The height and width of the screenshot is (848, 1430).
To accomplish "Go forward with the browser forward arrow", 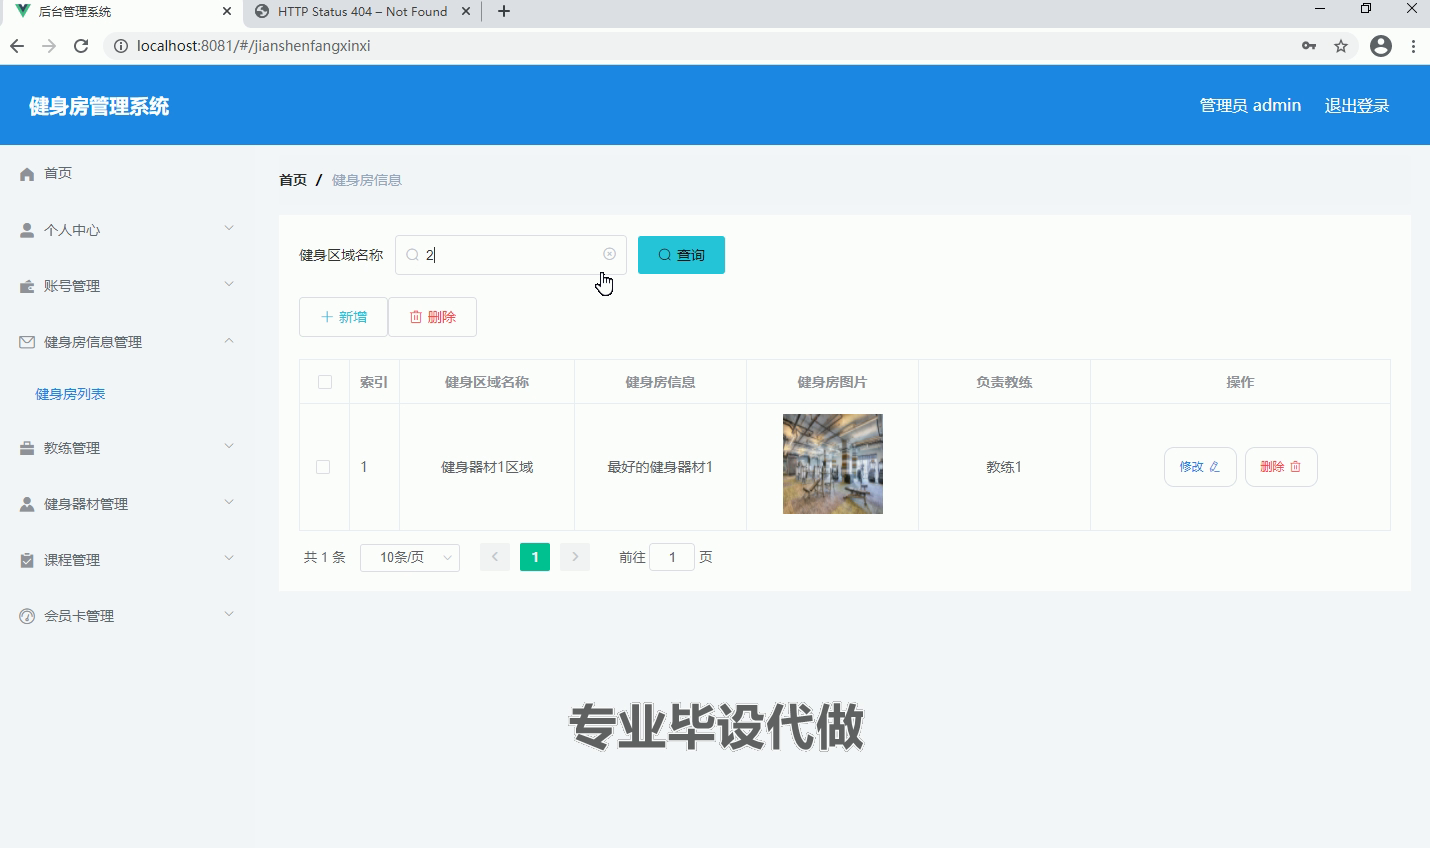I will 49,46.
